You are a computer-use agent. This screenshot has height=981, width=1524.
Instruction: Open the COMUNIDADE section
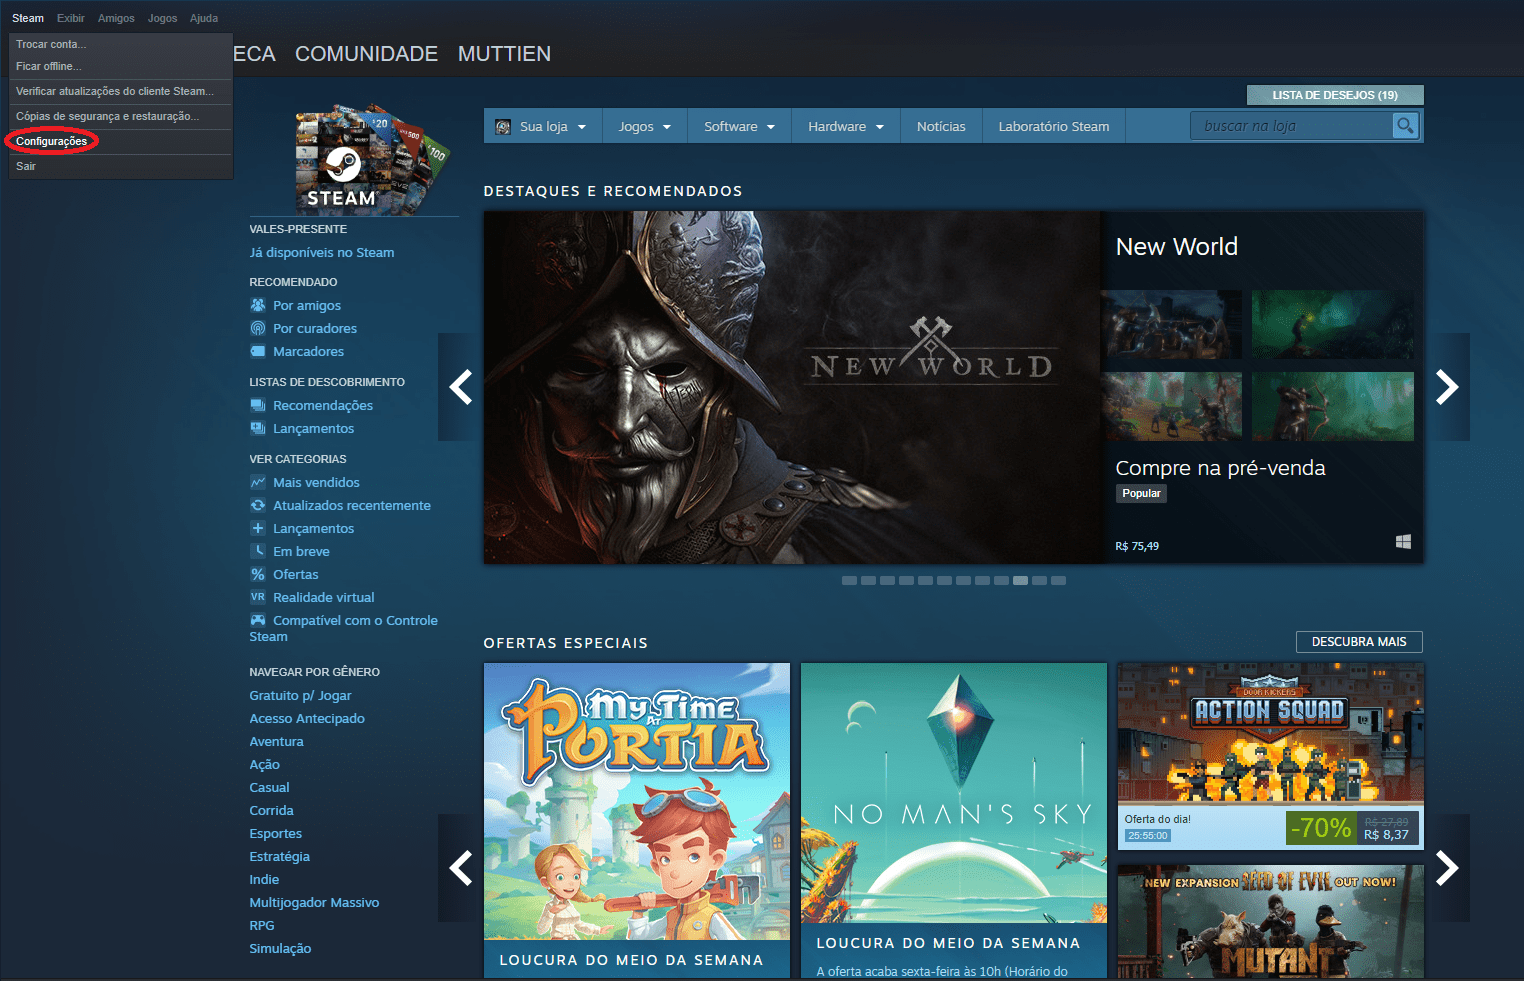pos(366,54)
